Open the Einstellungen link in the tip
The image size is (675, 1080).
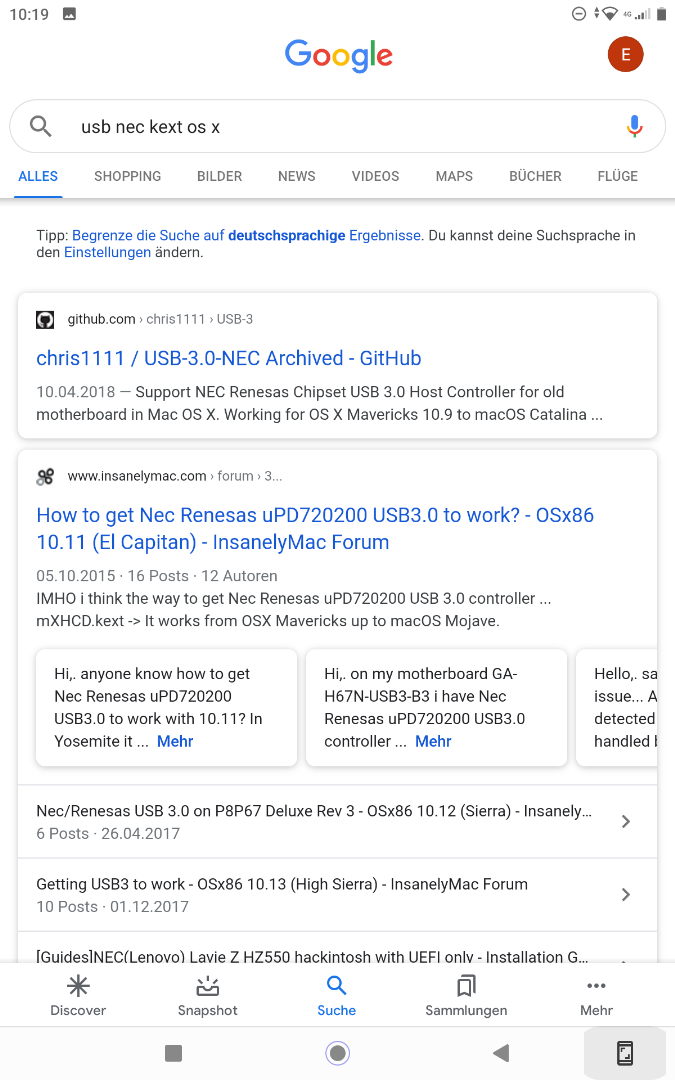(107, 253)
